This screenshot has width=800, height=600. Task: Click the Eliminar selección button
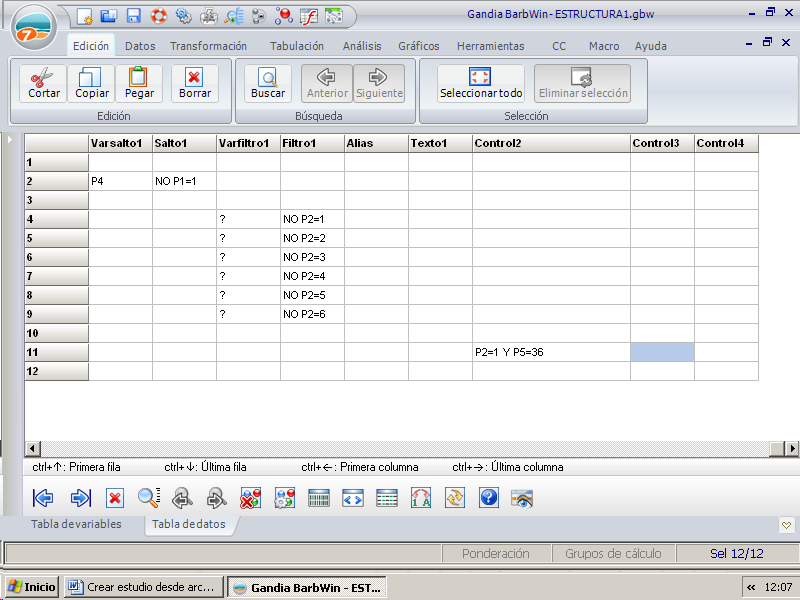pyautogui.click(x=583, y=84)
